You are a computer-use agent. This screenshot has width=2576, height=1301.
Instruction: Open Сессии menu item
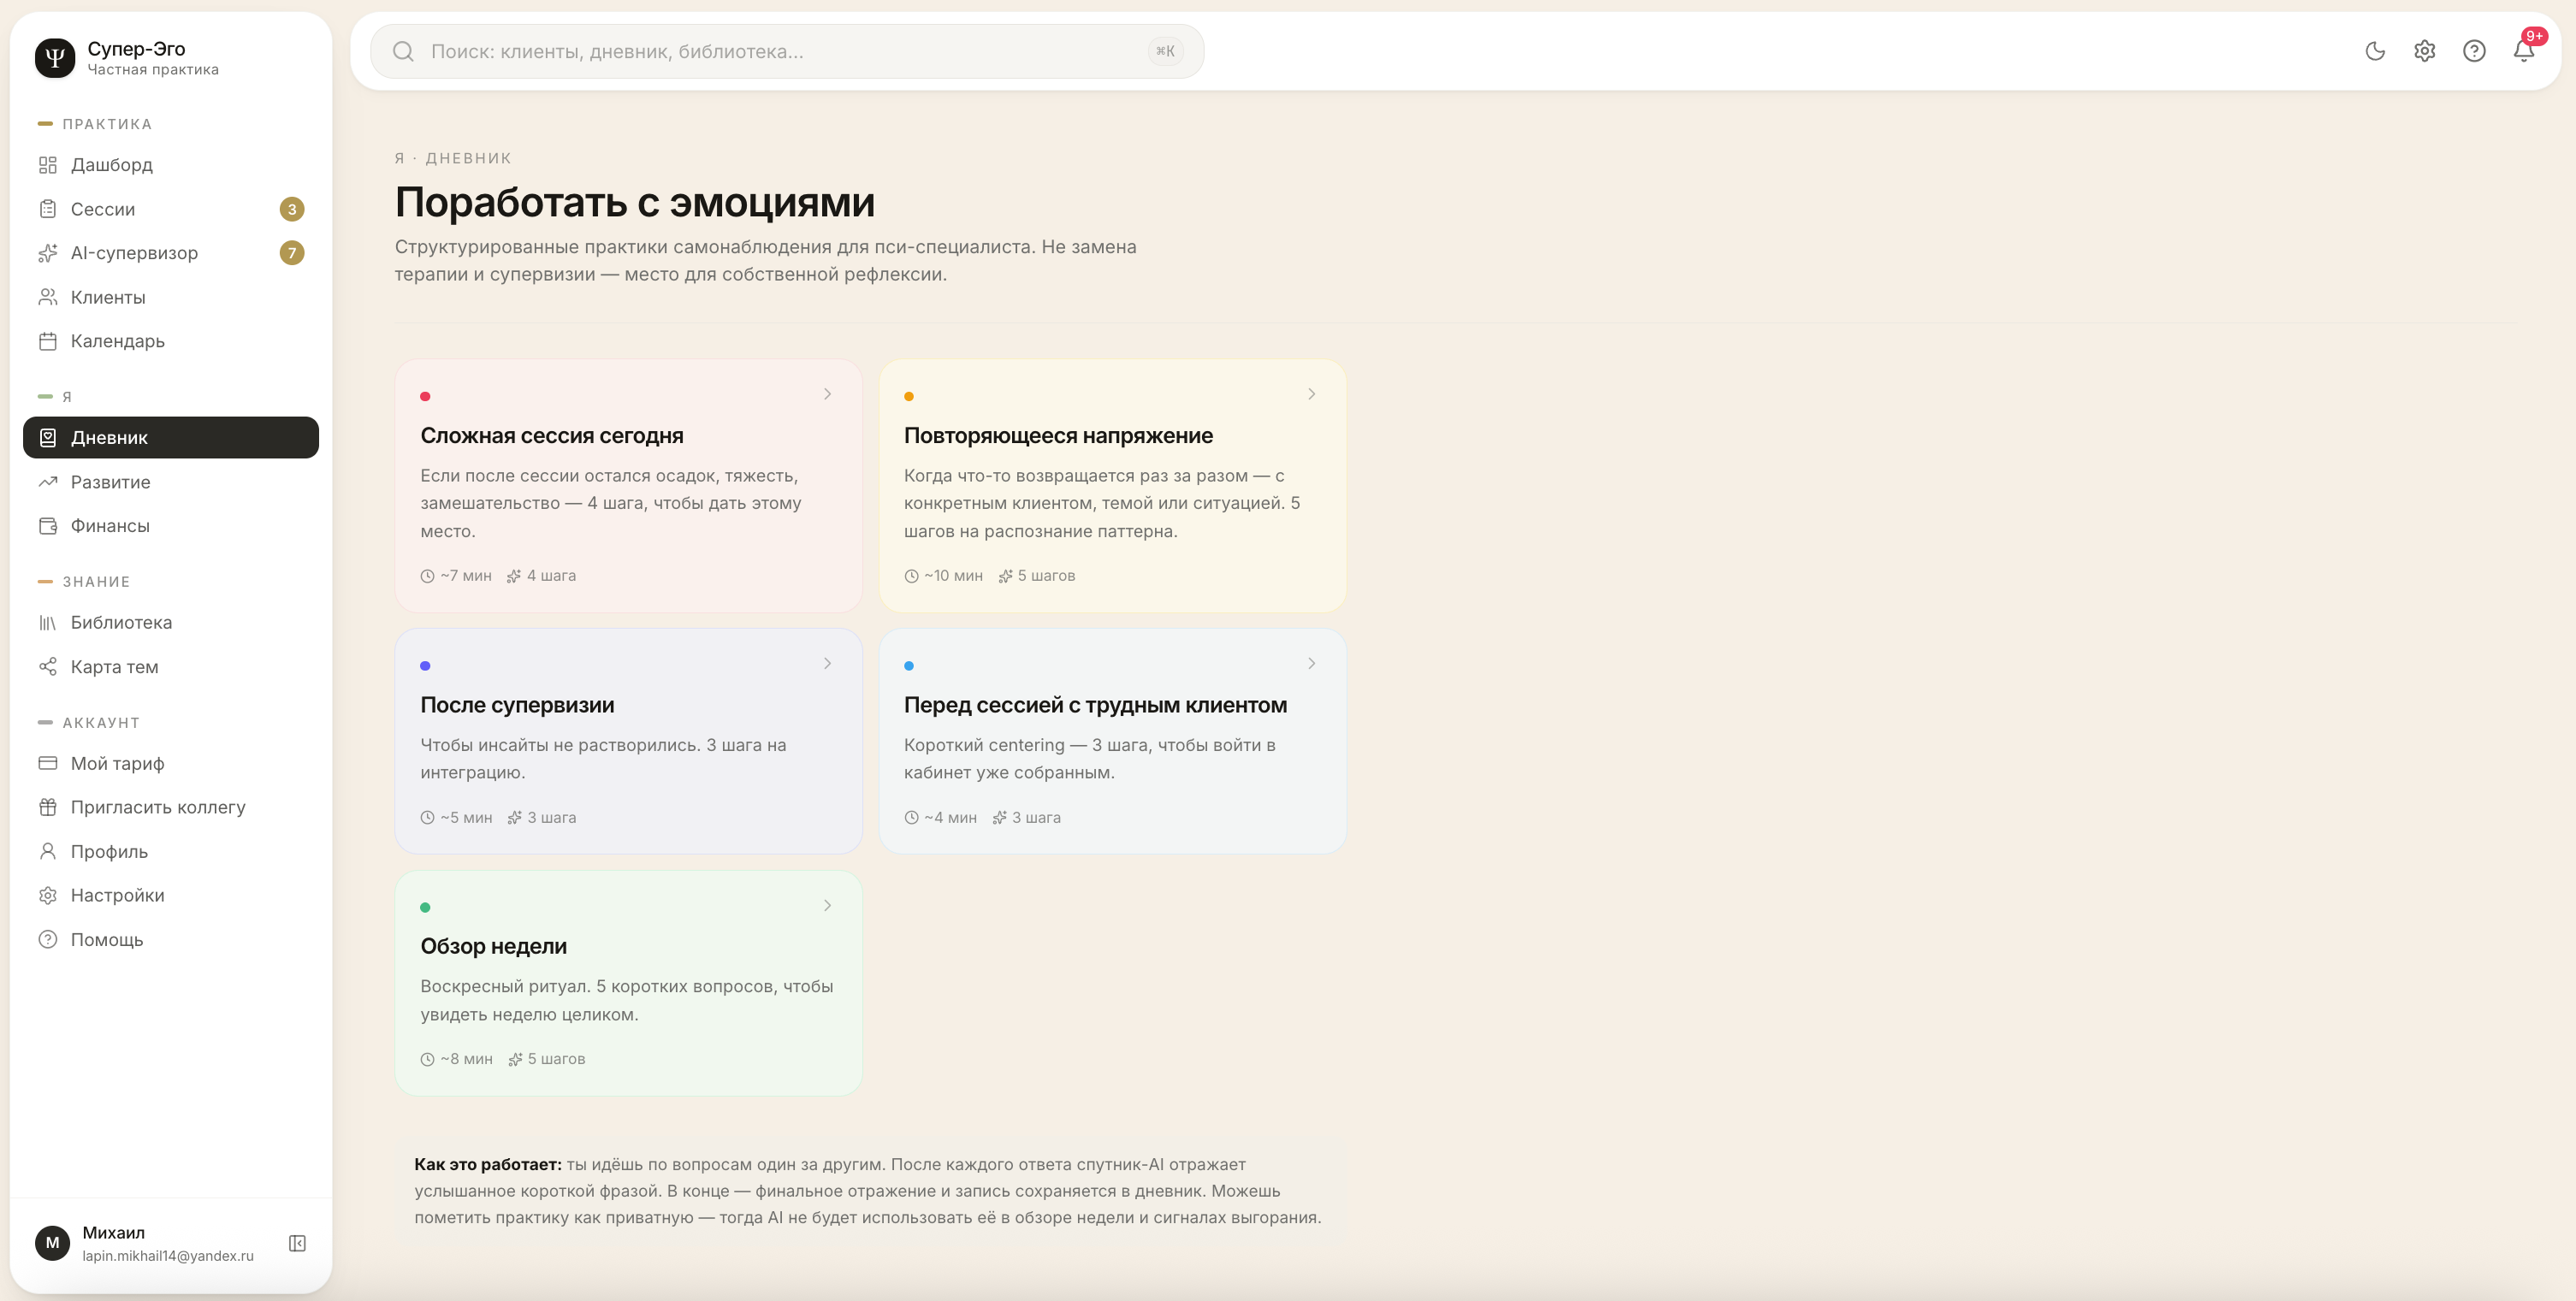pyautogui.click(x=171, y=209)
